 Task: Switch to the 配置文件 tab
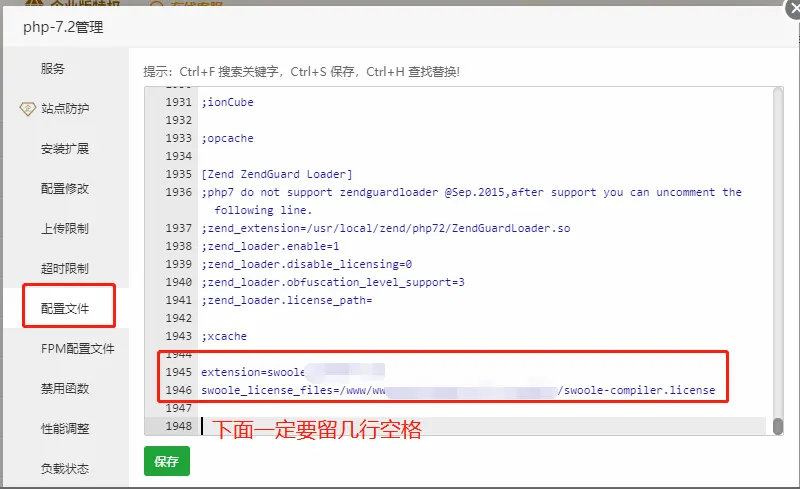click(x=65, y=309)
